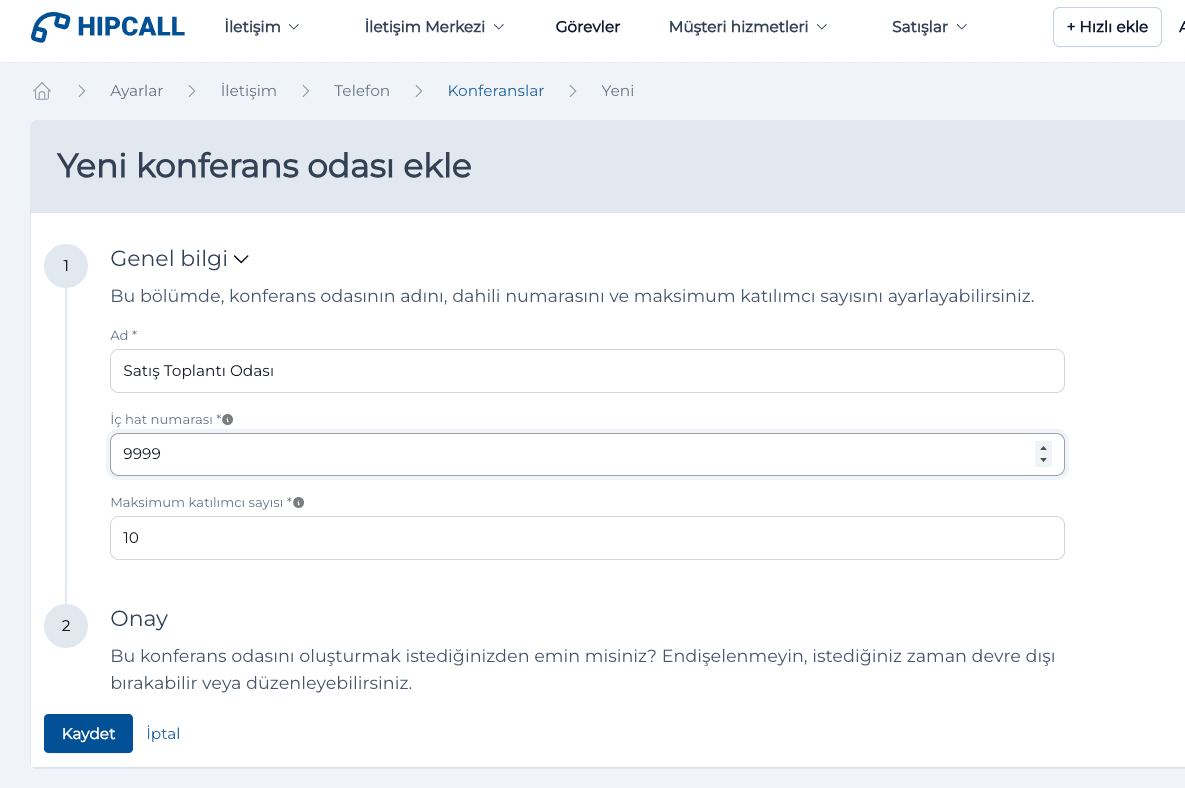Go to home via breadcrumb house icon
Image resolution: width=1185 pixels, height=788 pixels.
pyautogui.click(x=42, y=91)
